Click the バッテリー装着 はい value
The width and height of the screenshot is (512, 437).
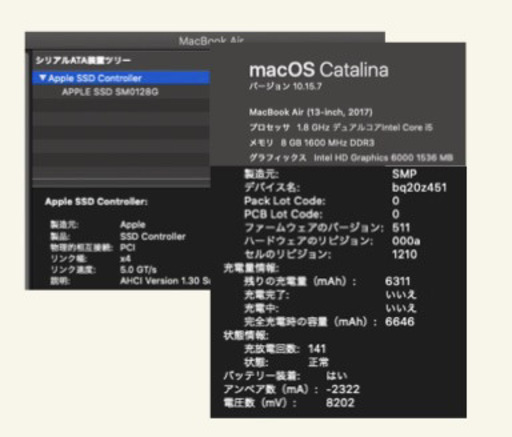336,376
